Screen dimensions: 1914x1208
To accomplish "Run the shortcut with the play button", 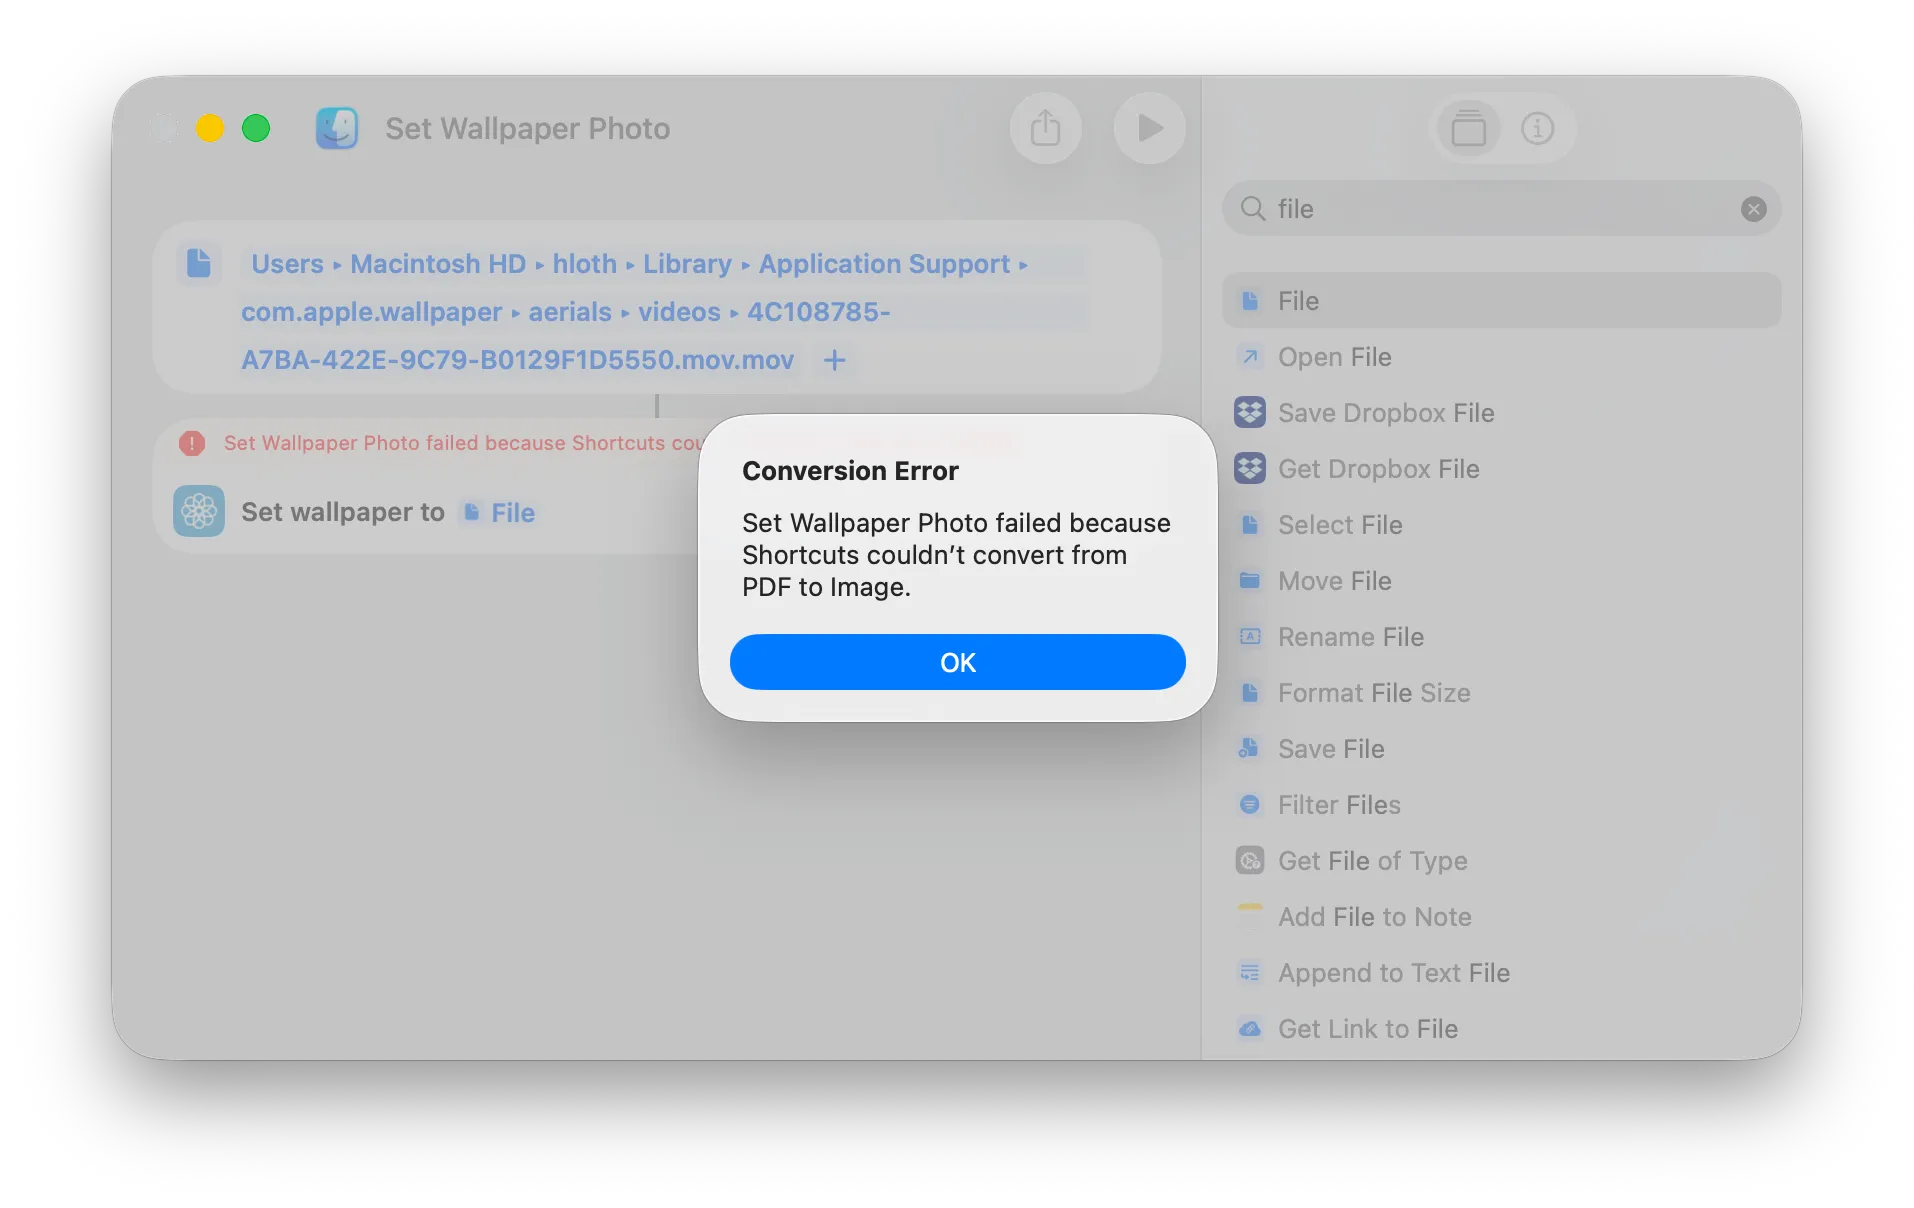I will [1150, 128].
